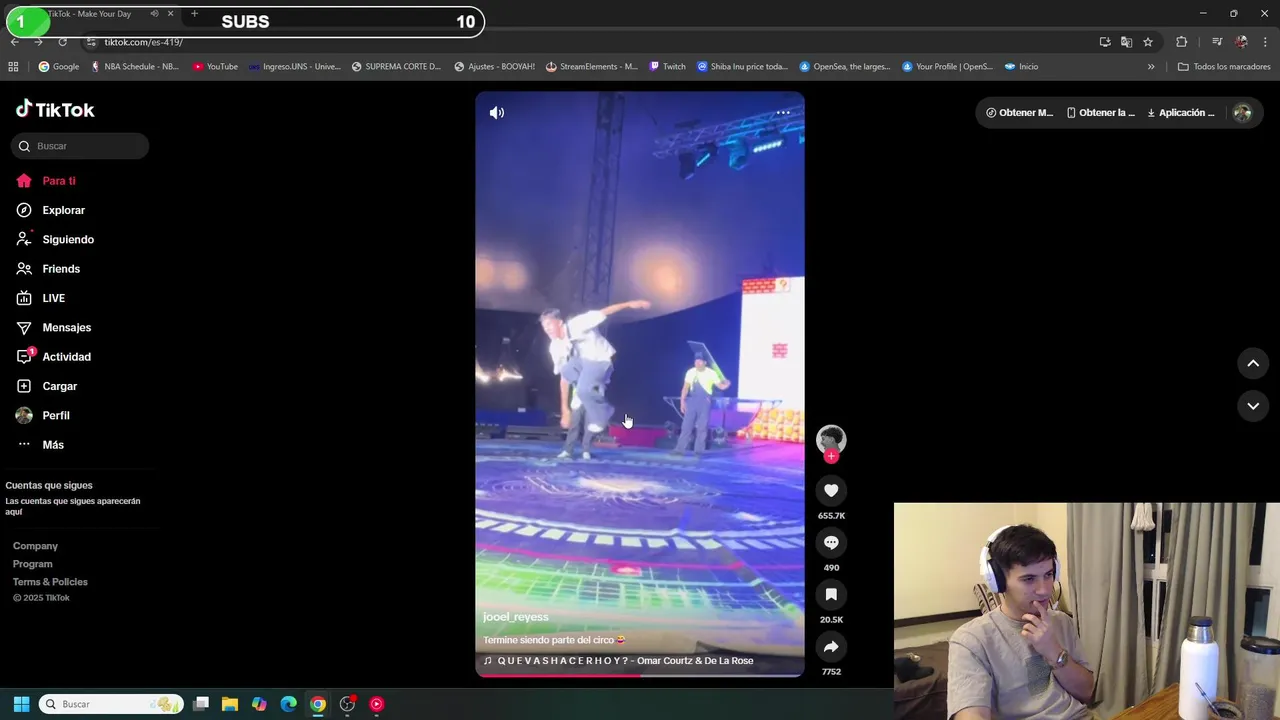Open the Shiba Inu price bookmark

pyautogui.click(x=743, y=67)
